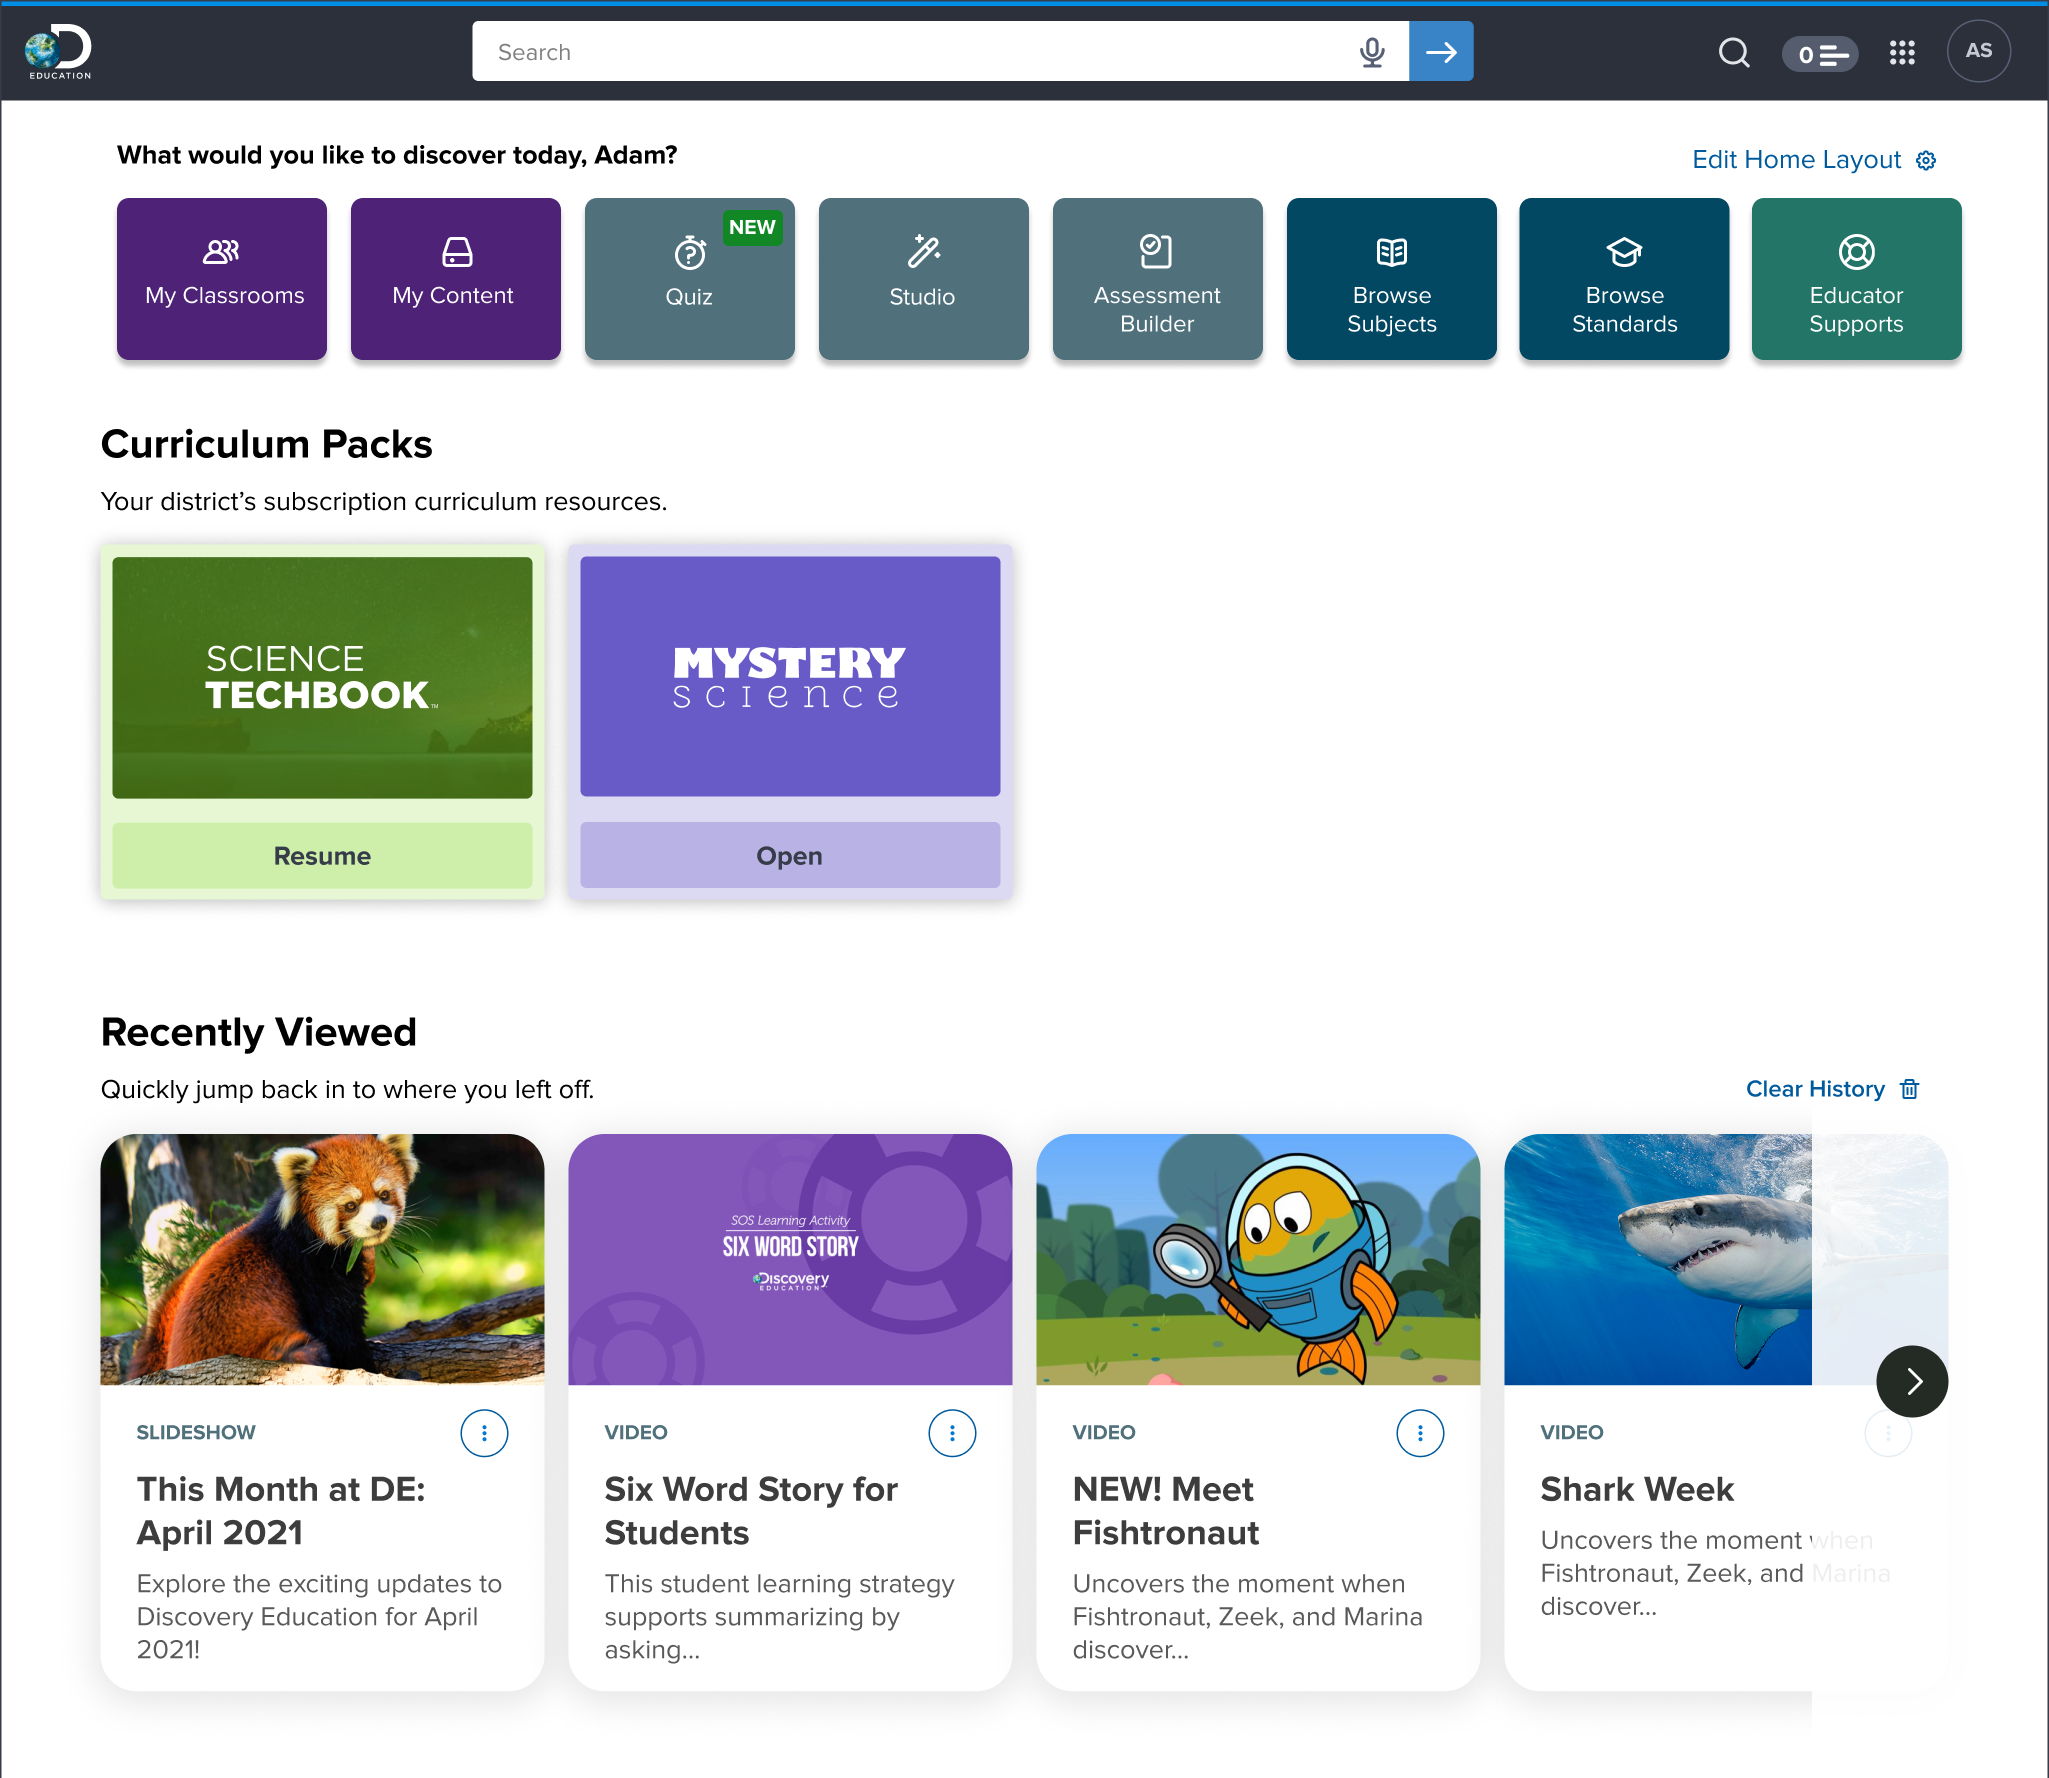Screen dimensions: 2049x1778
Task: Open the Shark Week title
Action: [1637, 1490]
